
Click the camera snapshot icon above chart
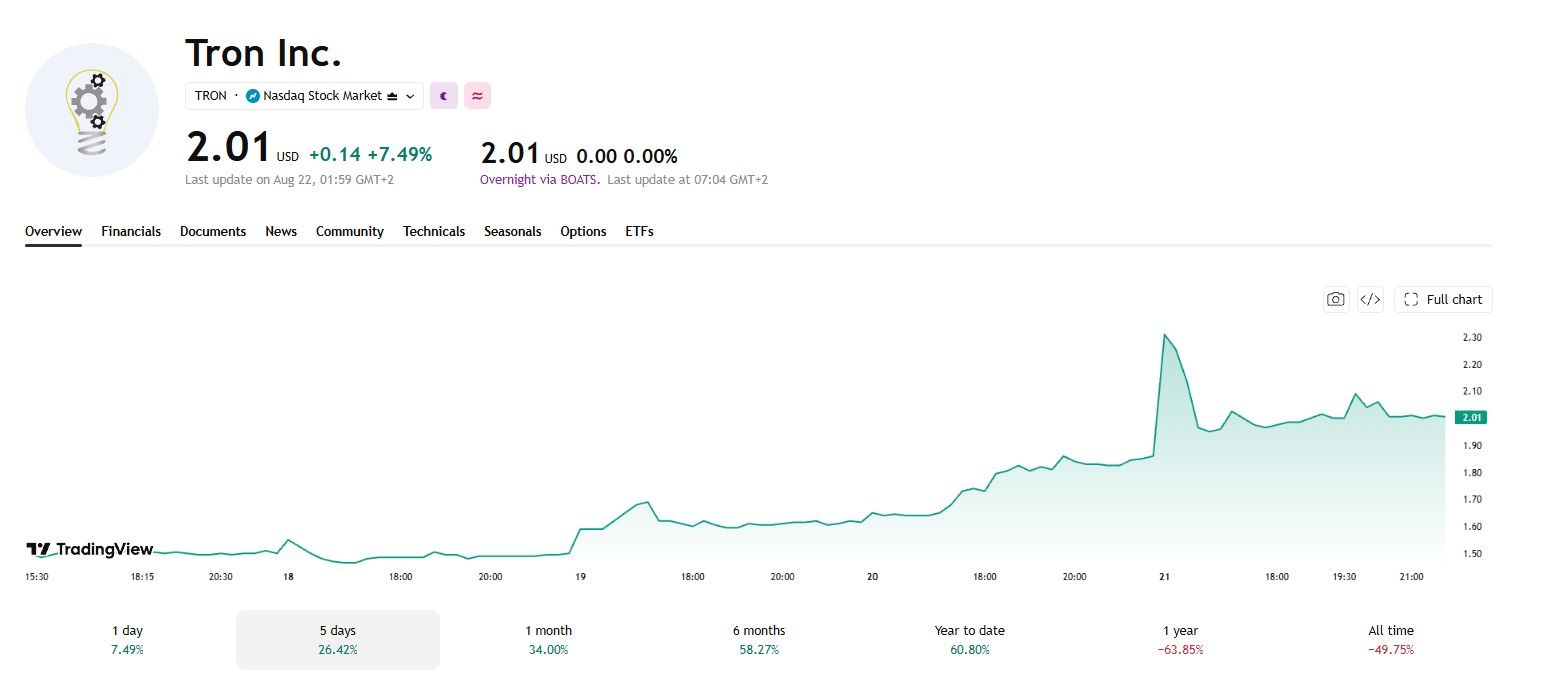click(x=1335, y=299)
